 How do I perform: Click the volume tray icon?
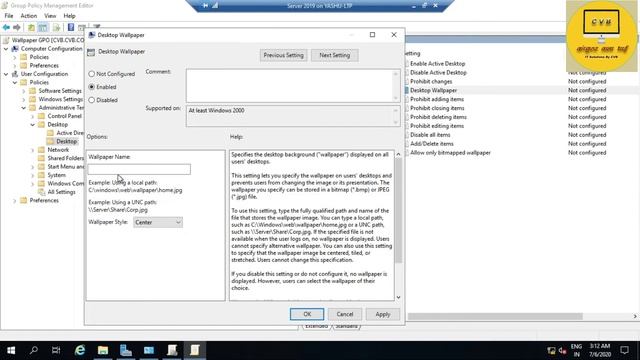coord(562,351)
